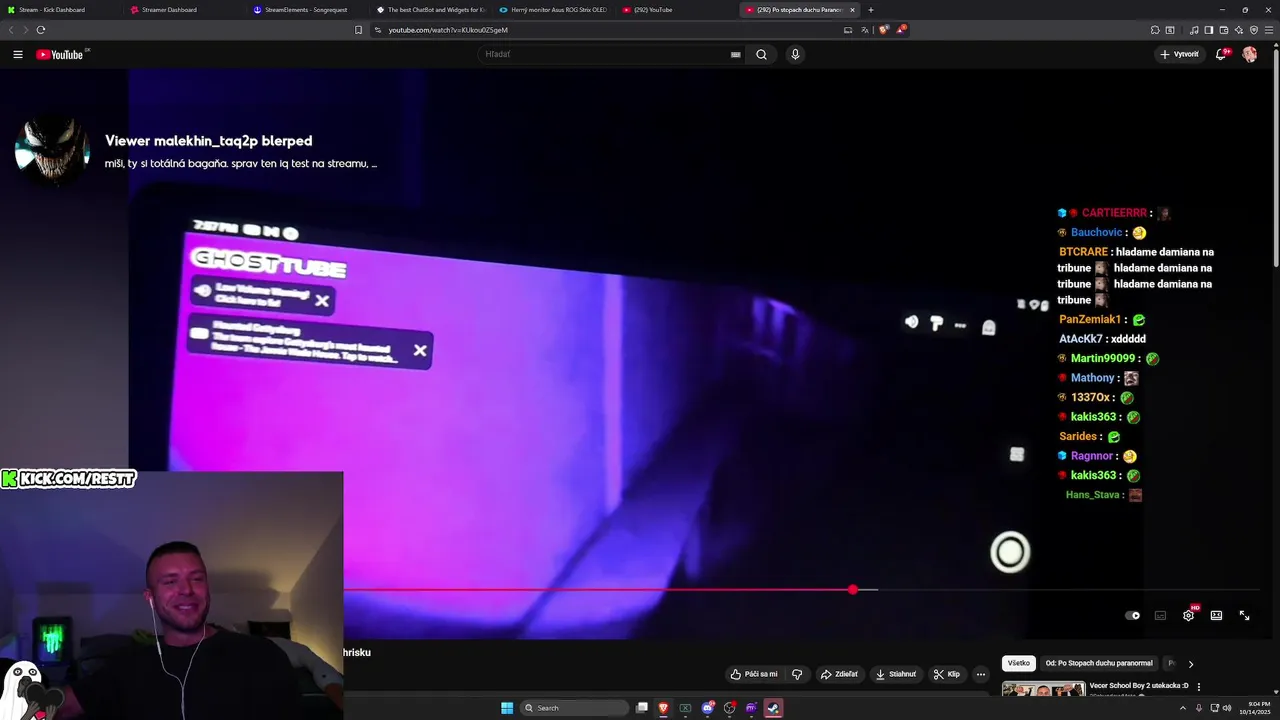Open Task View on the taskbar
The image size is (1280, 720).
coord(642,708)
